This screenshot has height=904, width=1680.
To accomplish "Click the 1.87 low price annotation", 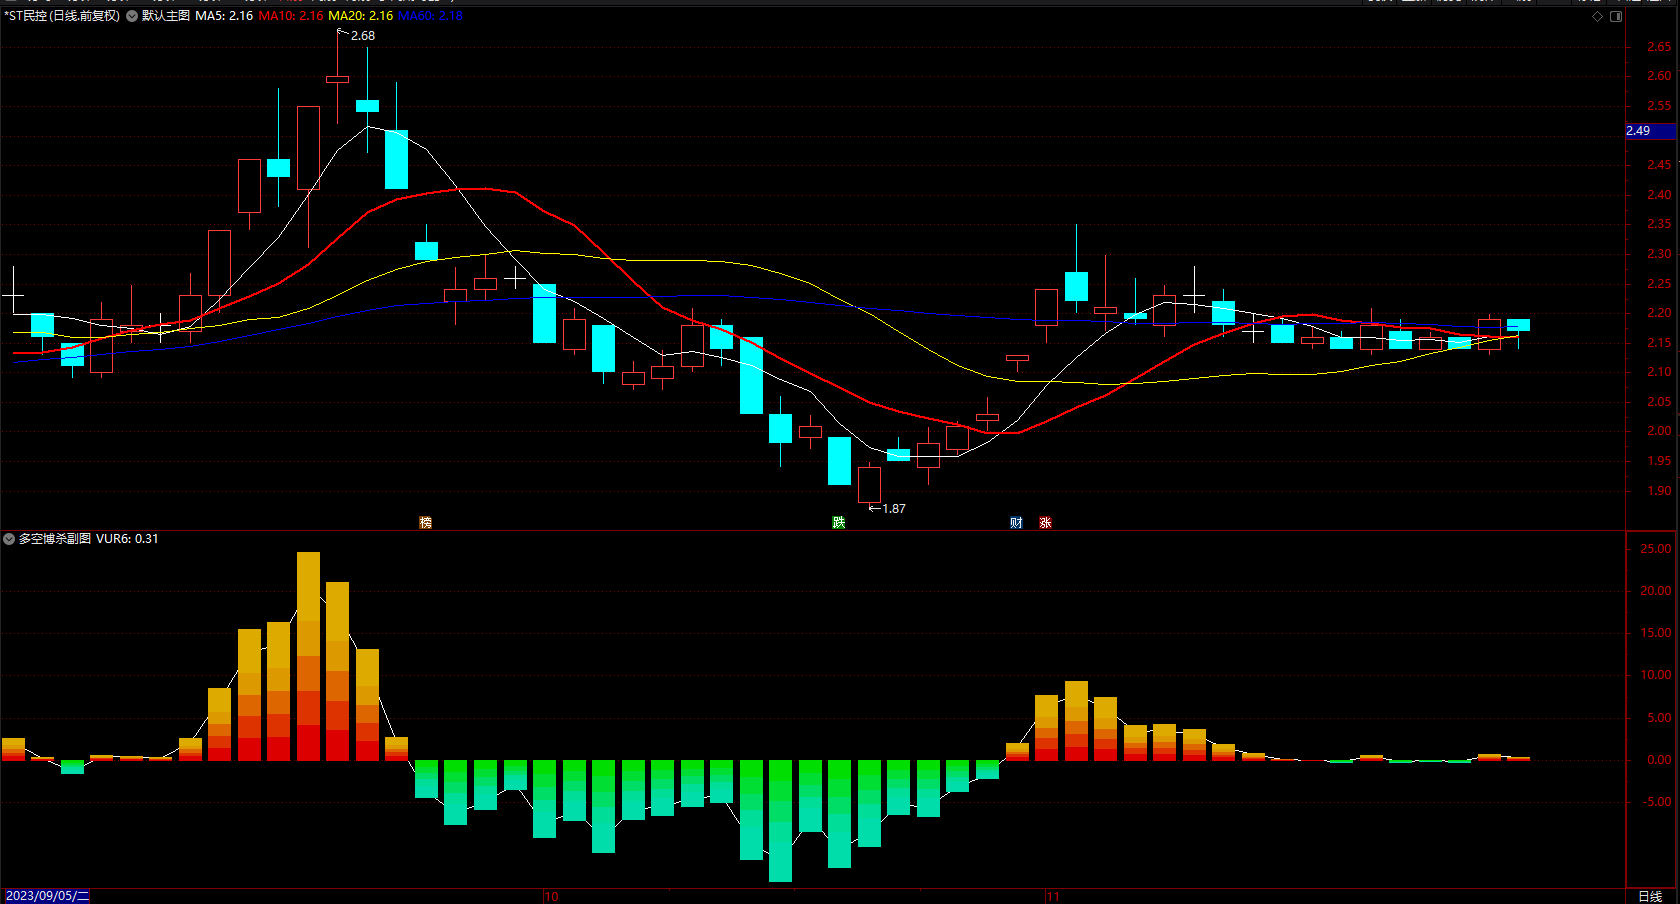I will 894,509.
